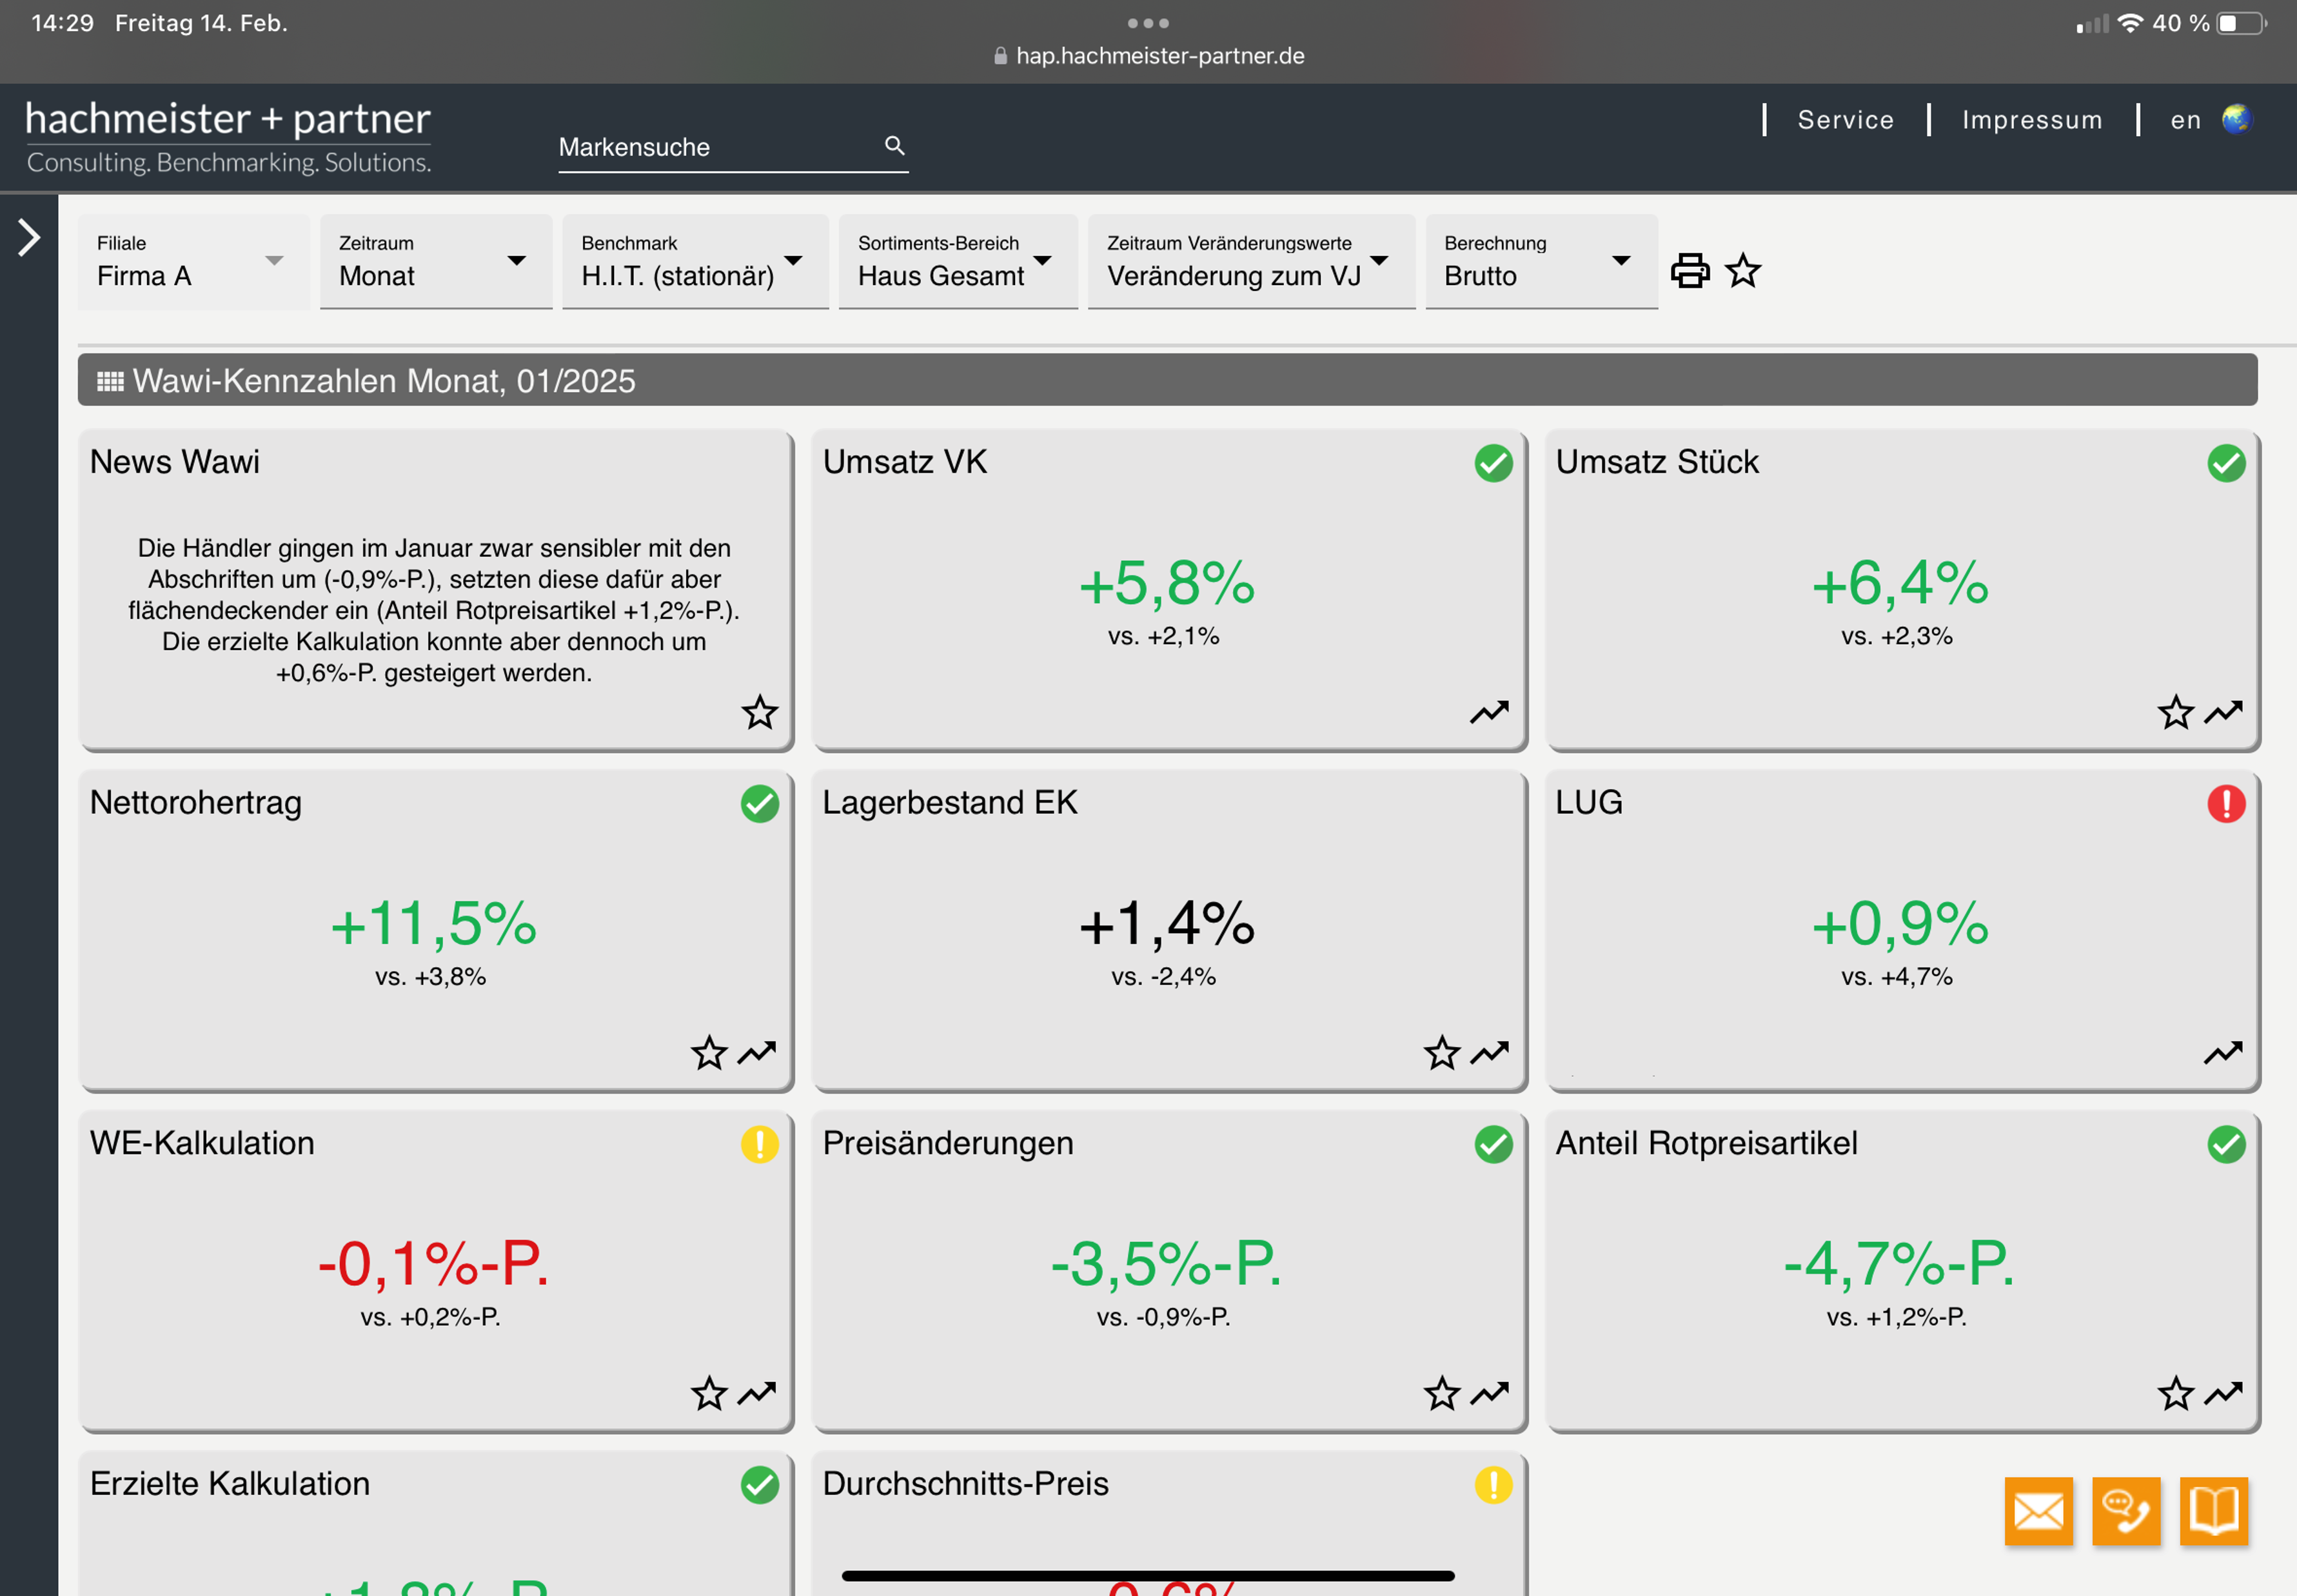Screen dimensions: 2297x1596
Task: Switch language via en link
Action: (2185, 120)
